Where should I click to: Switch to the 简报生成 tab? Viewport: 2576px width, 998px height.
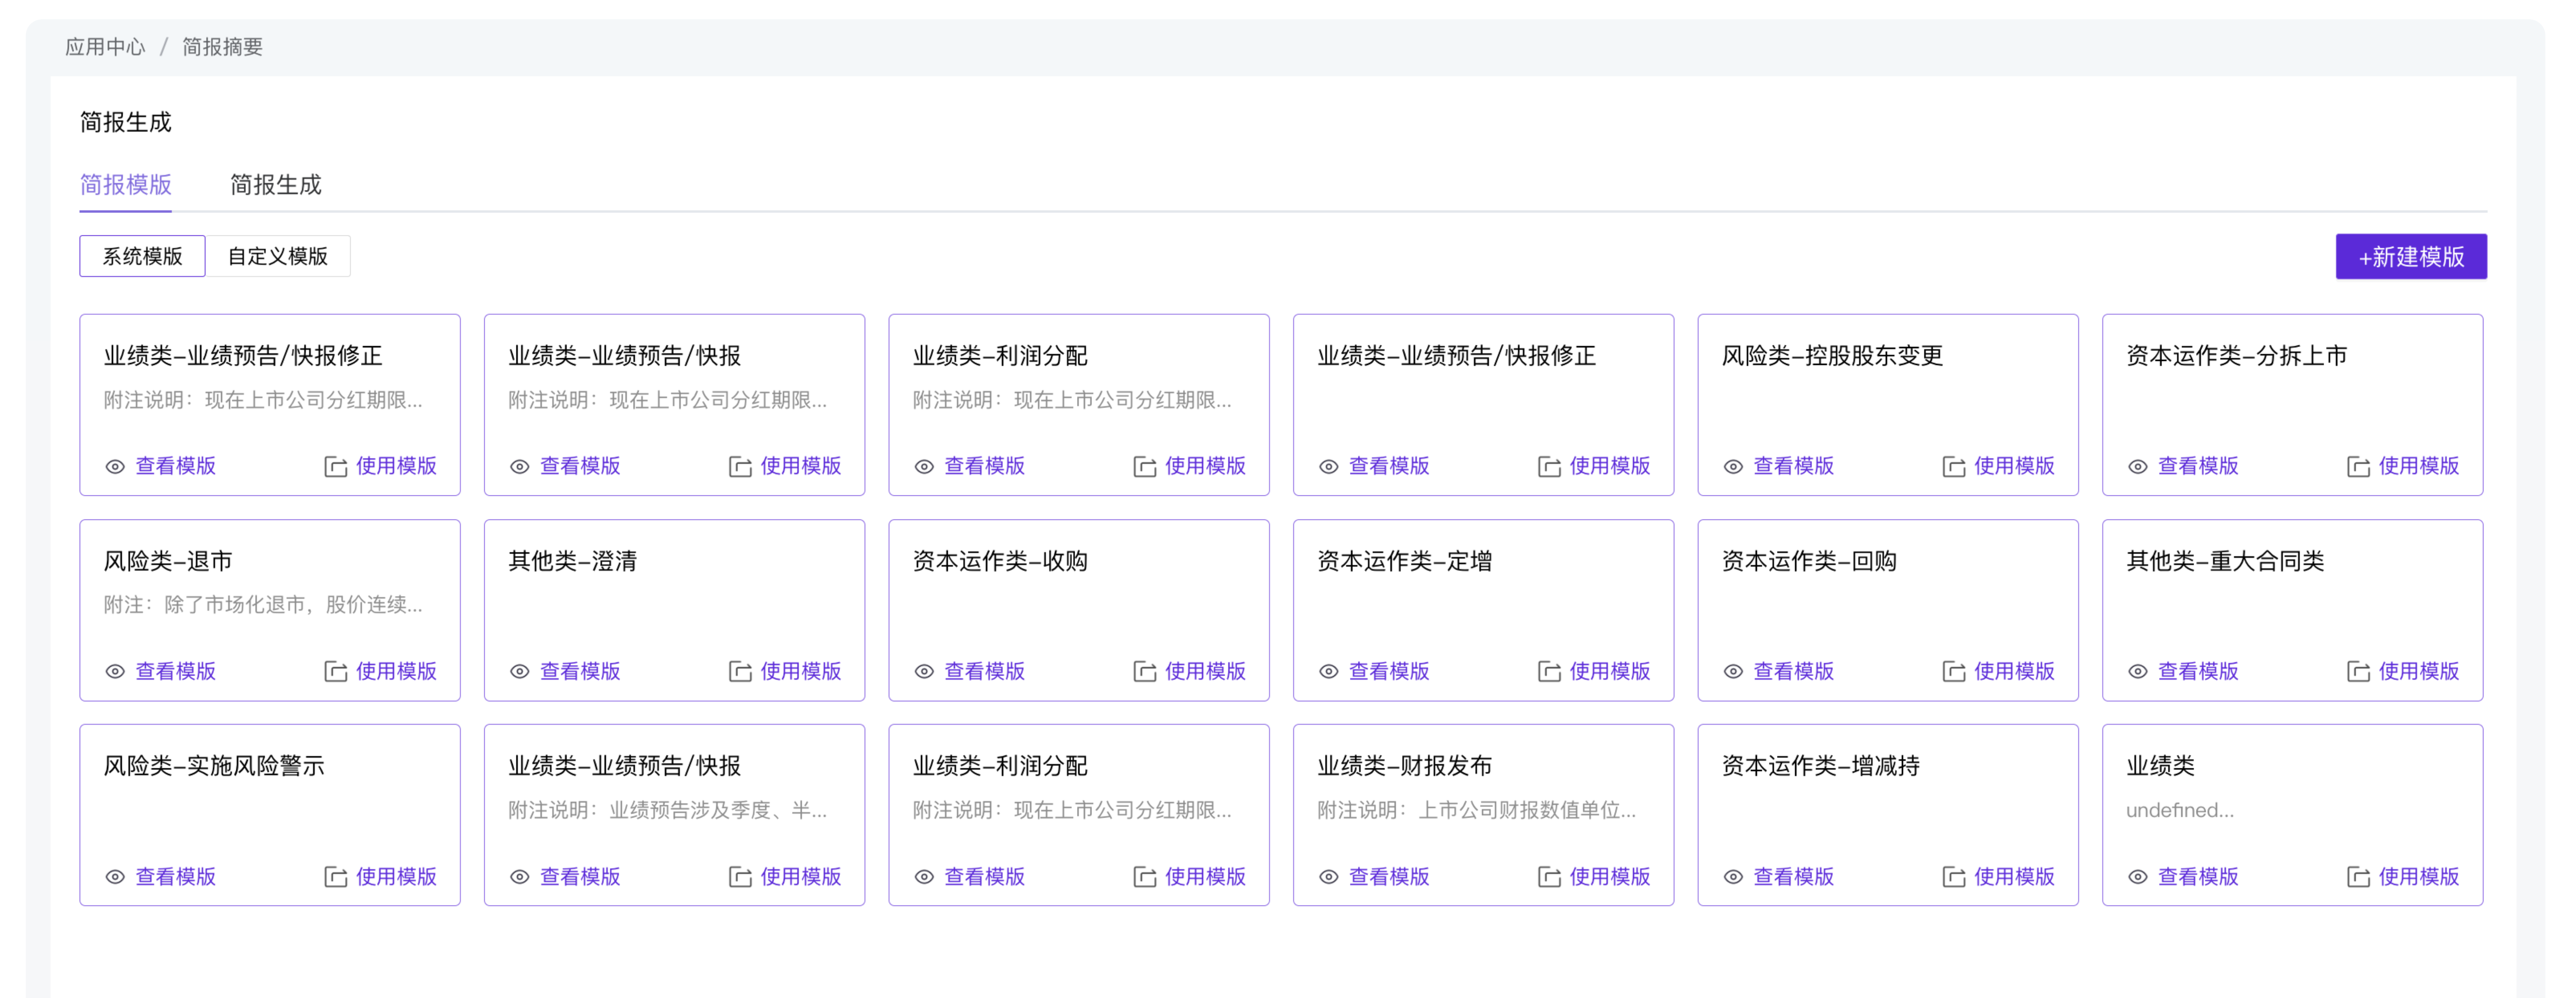[x=276, y=185]
